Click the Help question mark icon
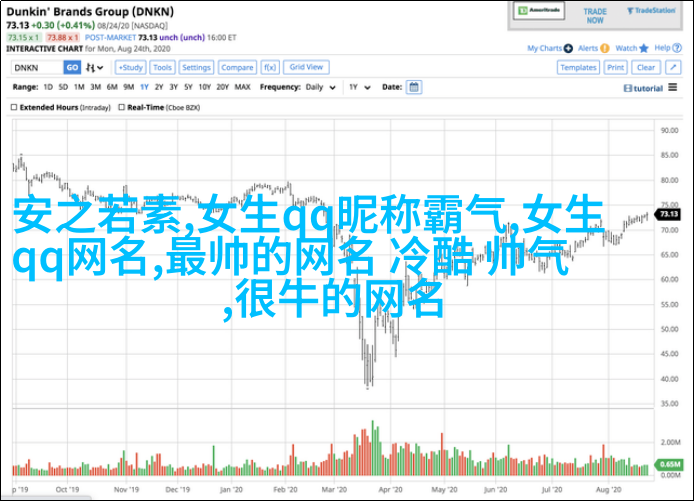The image size is (695, 502). [x=677, y=48]
